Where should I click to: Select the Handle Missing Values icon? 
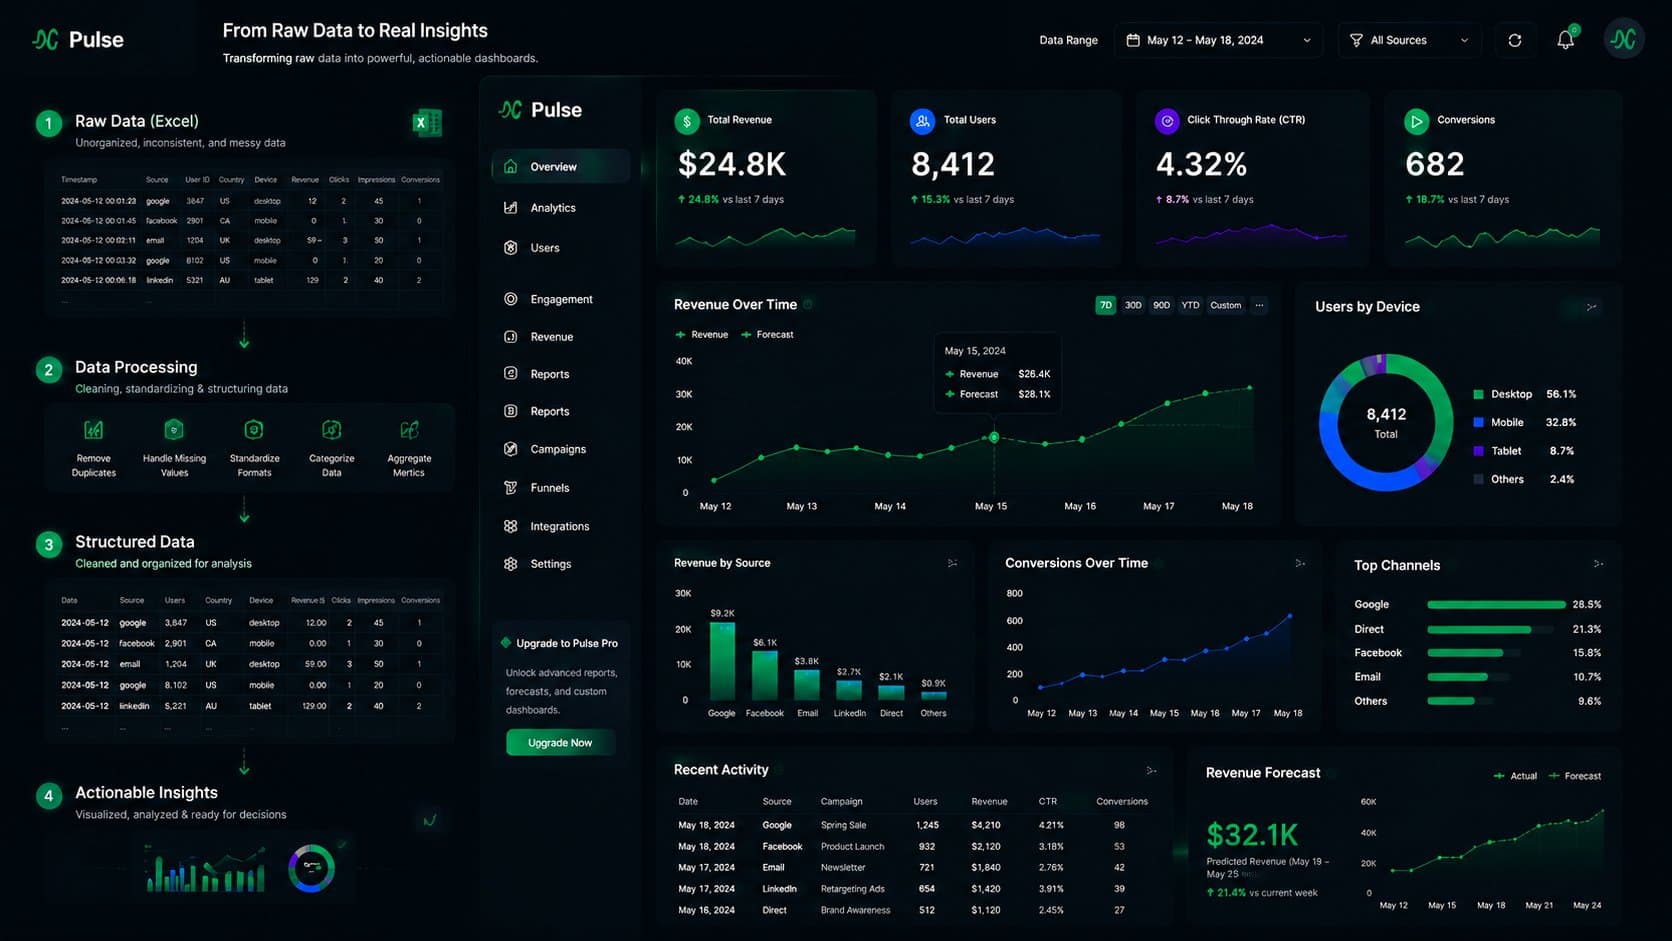click(174, 430)
